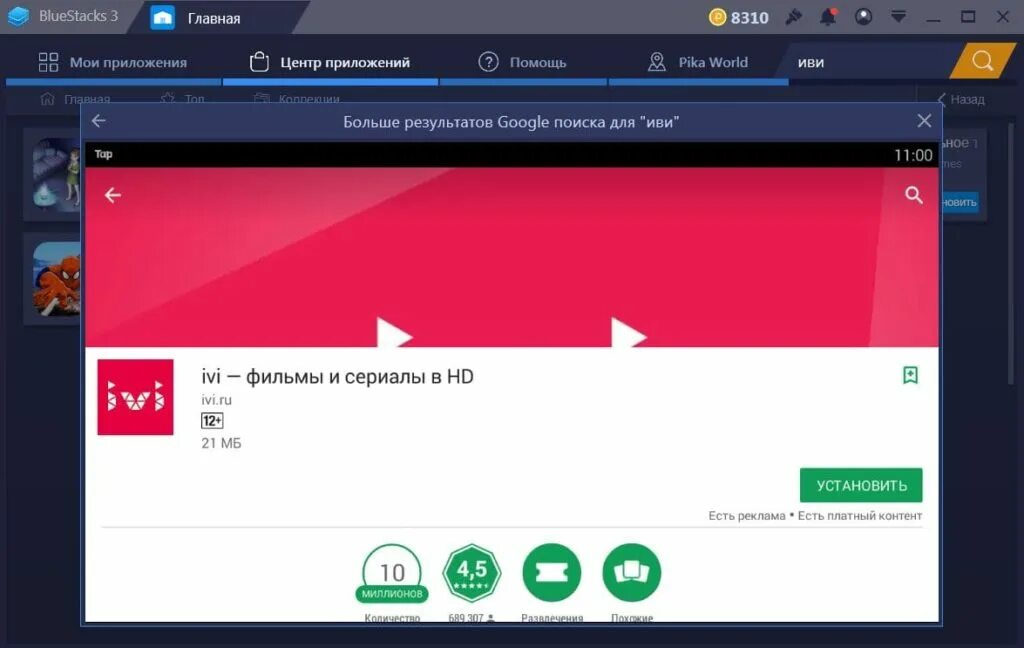Image resolution: width=1024 pixels, height=648 pixels.
Task: Click the Pika World pin icon
Action: pos(656,62)
